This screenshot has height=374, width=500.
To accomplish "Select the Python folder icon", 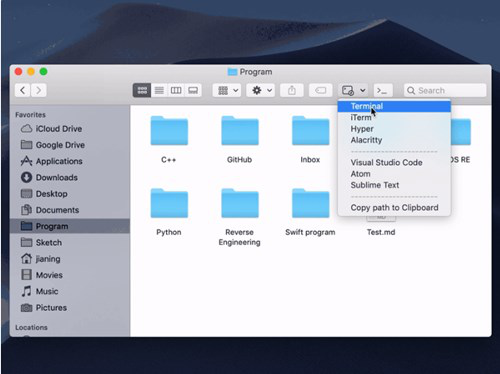I will coord(169,203).
